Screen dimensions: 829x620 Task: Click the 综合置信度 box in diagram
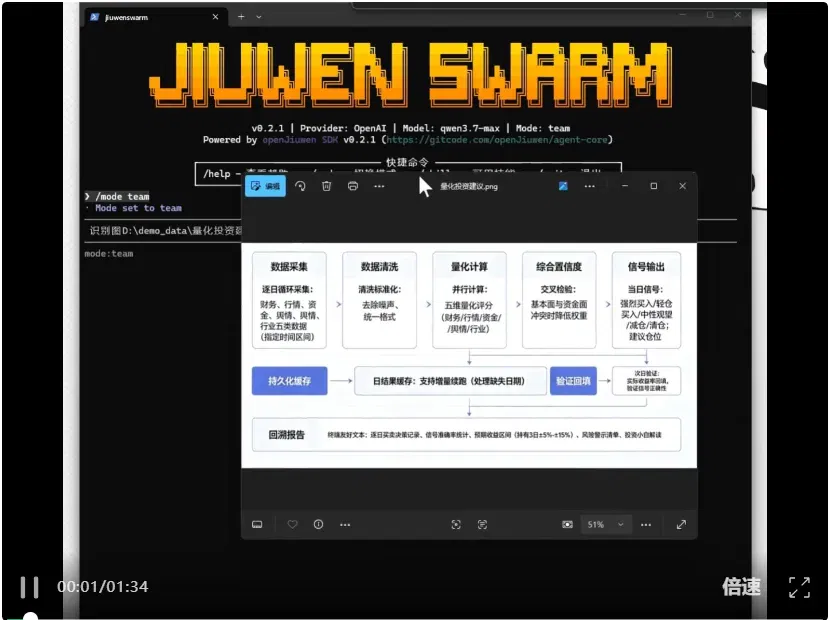[x=559, y=300]
